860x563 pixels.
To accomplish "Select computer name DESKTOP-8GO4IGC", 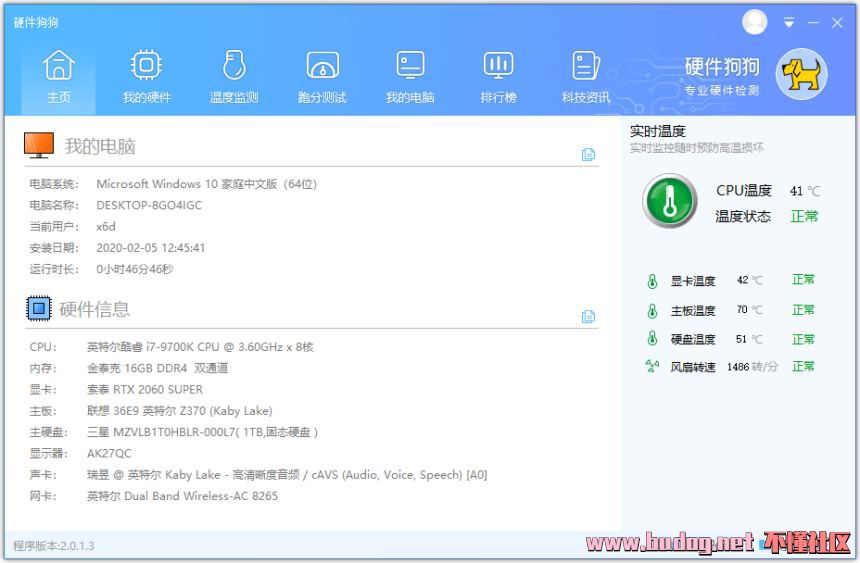I will (149, 205).
